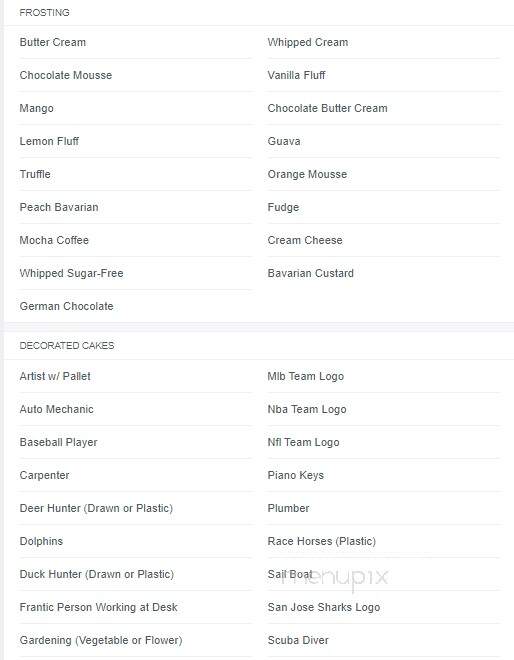The image size is (514, 660).
Task: Click Chocolate Butter Cream item
Action: coord(327,108)
